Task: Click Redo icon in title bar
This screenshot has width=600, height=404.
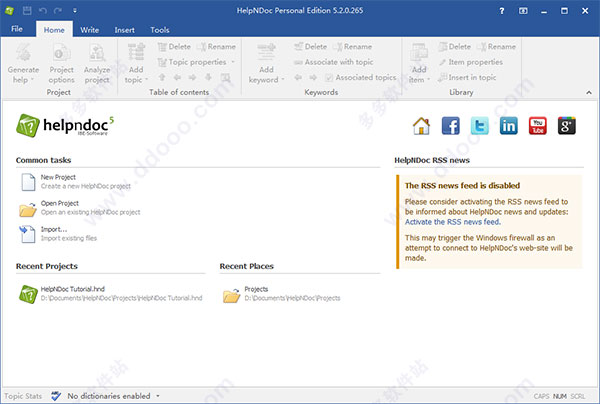Action: (58, 11)
